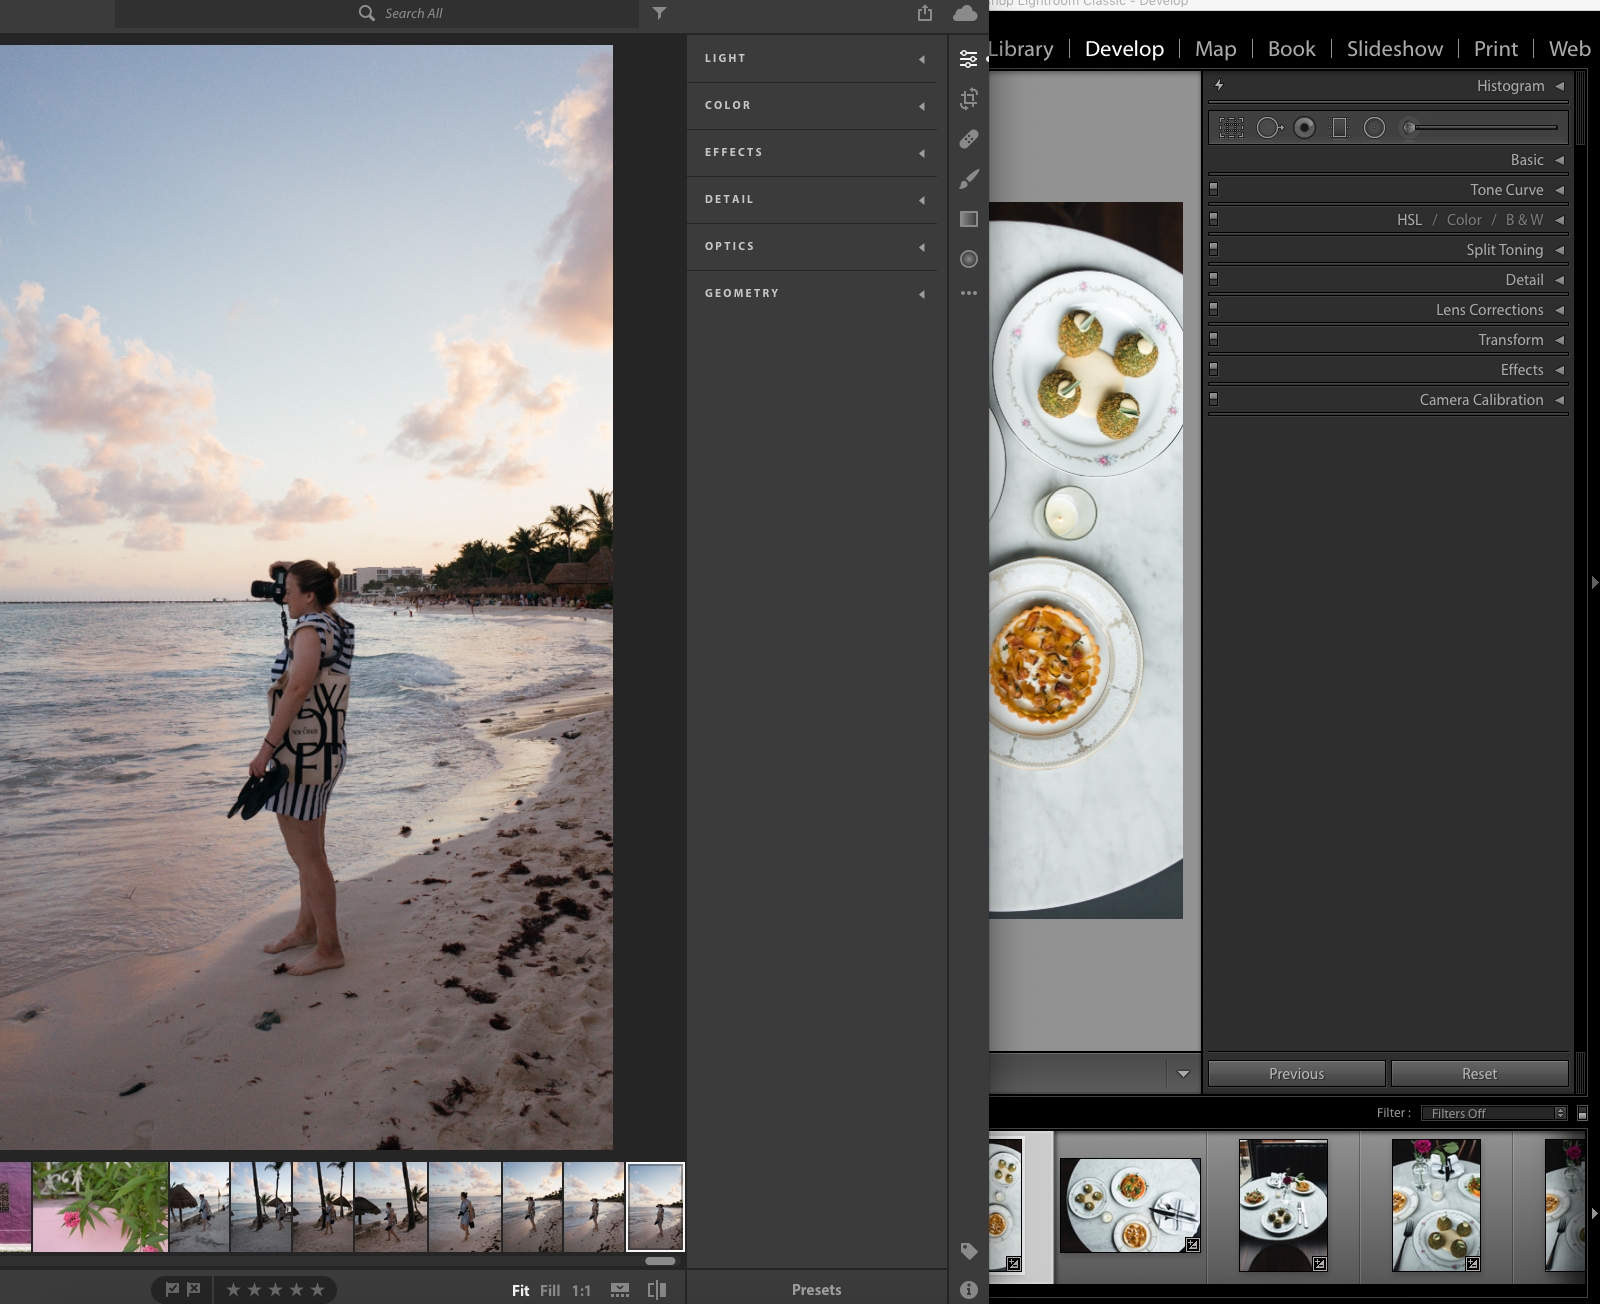The image size is (1600, 1304).
Task: Expand the COLOR panel arrow
Action: click(921, 106)
